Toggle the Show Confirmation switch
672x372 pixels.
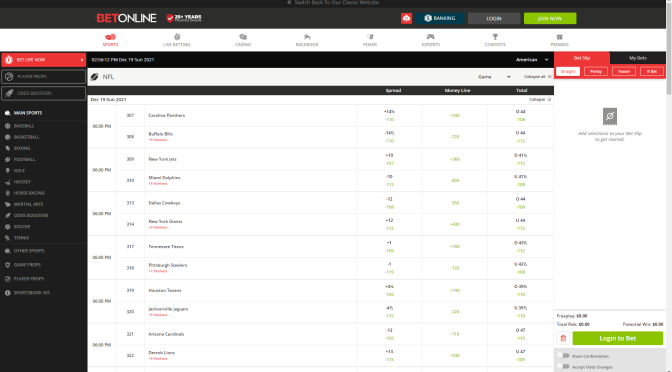click(x=563, y=356)
